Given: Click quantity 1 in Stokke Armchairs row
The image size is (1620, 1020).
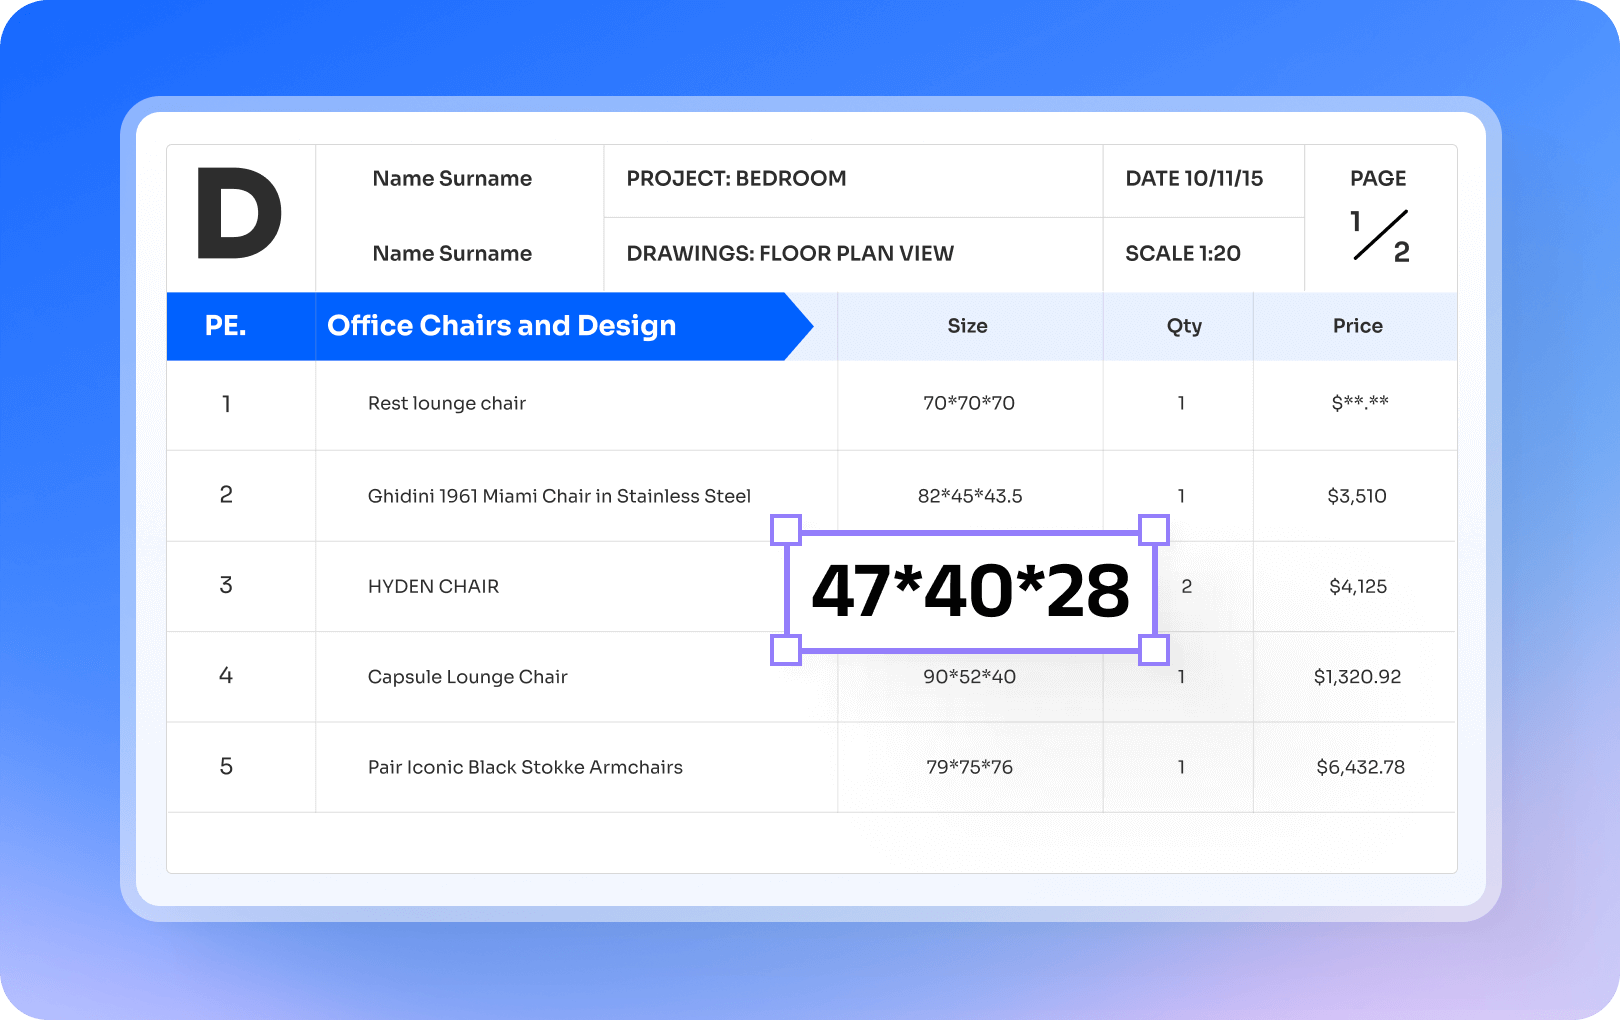Looking at the screenshot, I should click(1181, 767).
